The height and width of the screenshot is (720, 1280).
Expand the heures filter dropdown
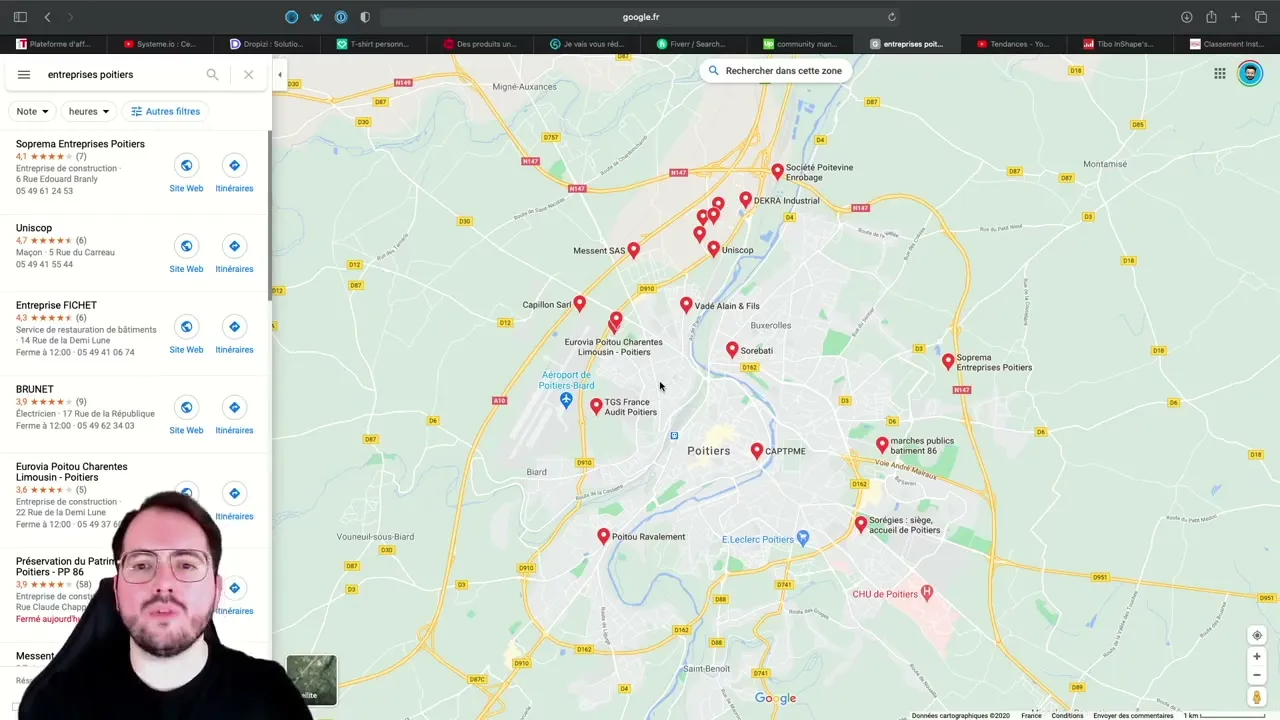coord(89,111)
